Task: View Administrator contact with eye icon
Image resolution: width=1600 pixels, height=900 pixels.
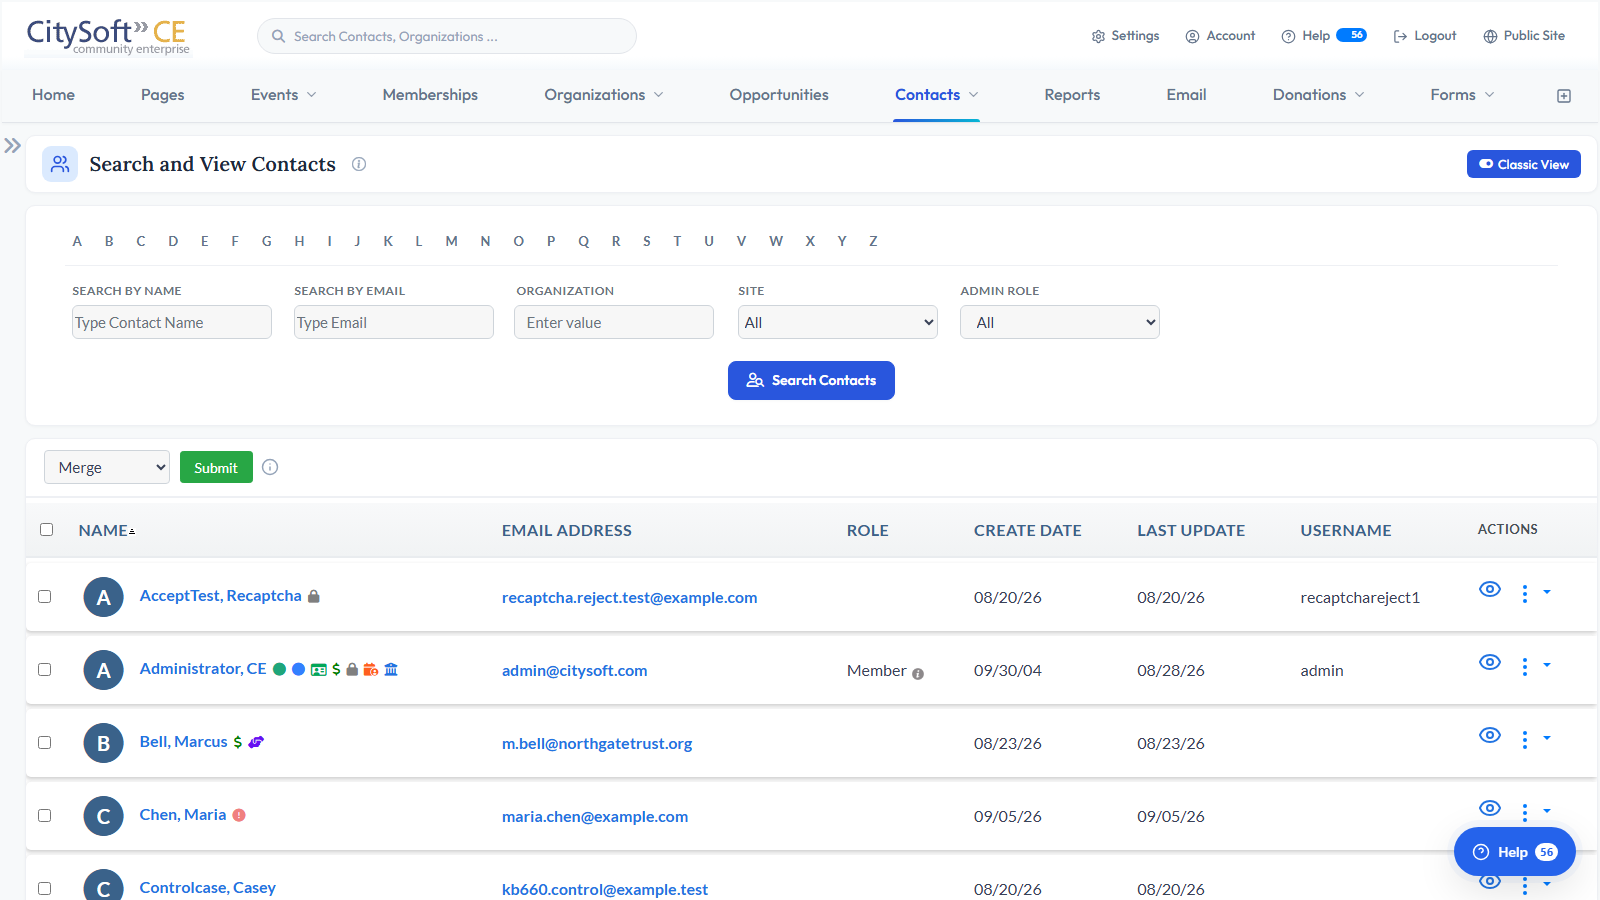Action: click(x=1490, y=662)
